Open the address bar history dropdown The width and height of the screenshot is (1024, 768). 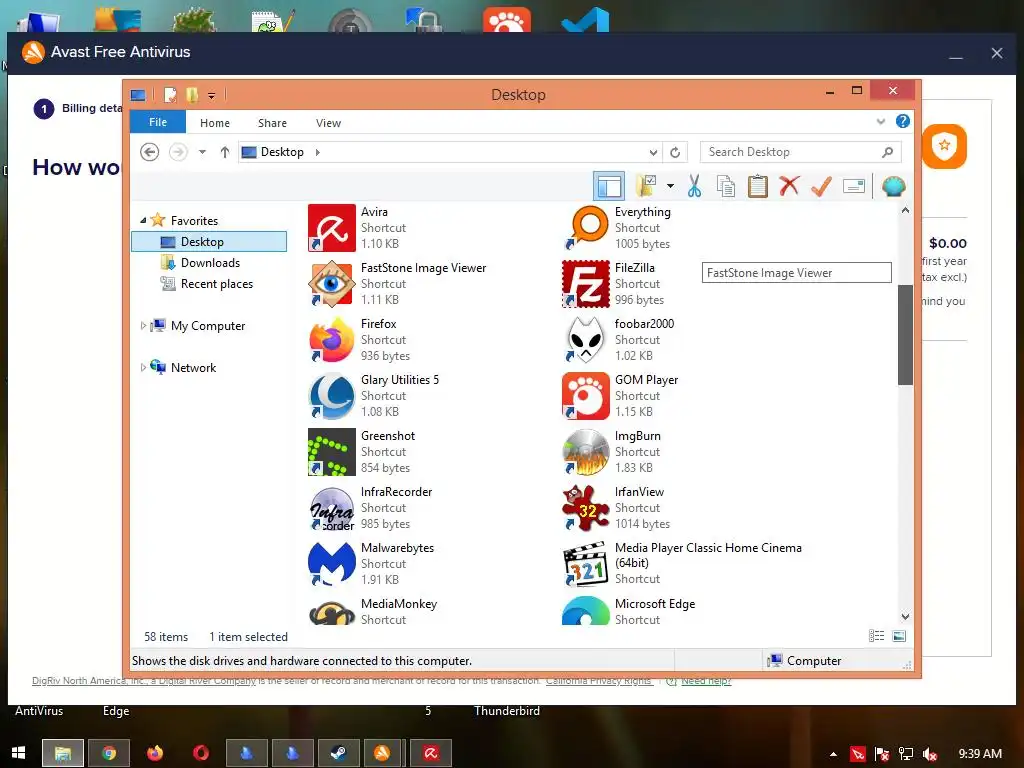(653, 152)
